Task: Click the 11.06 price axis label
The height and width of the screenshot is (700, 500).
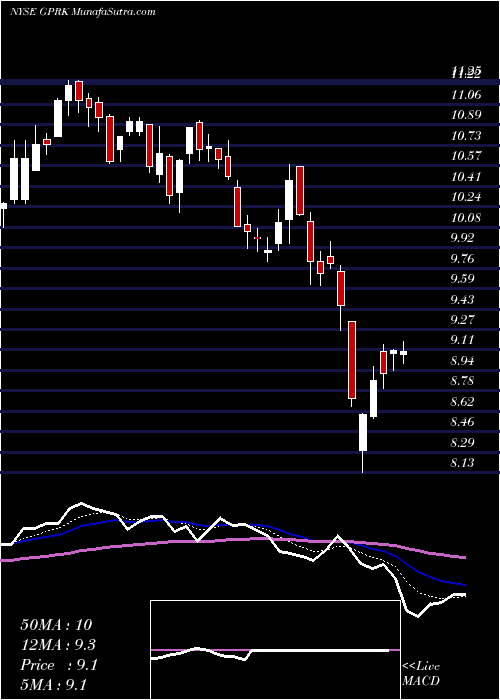Action: [466, 95]
